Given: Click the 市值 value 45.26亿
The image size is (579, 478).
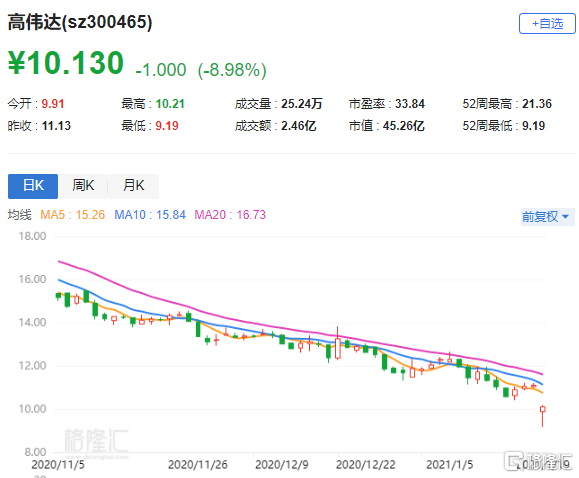Looking at the screenshot, I should [x=404, y=126].
